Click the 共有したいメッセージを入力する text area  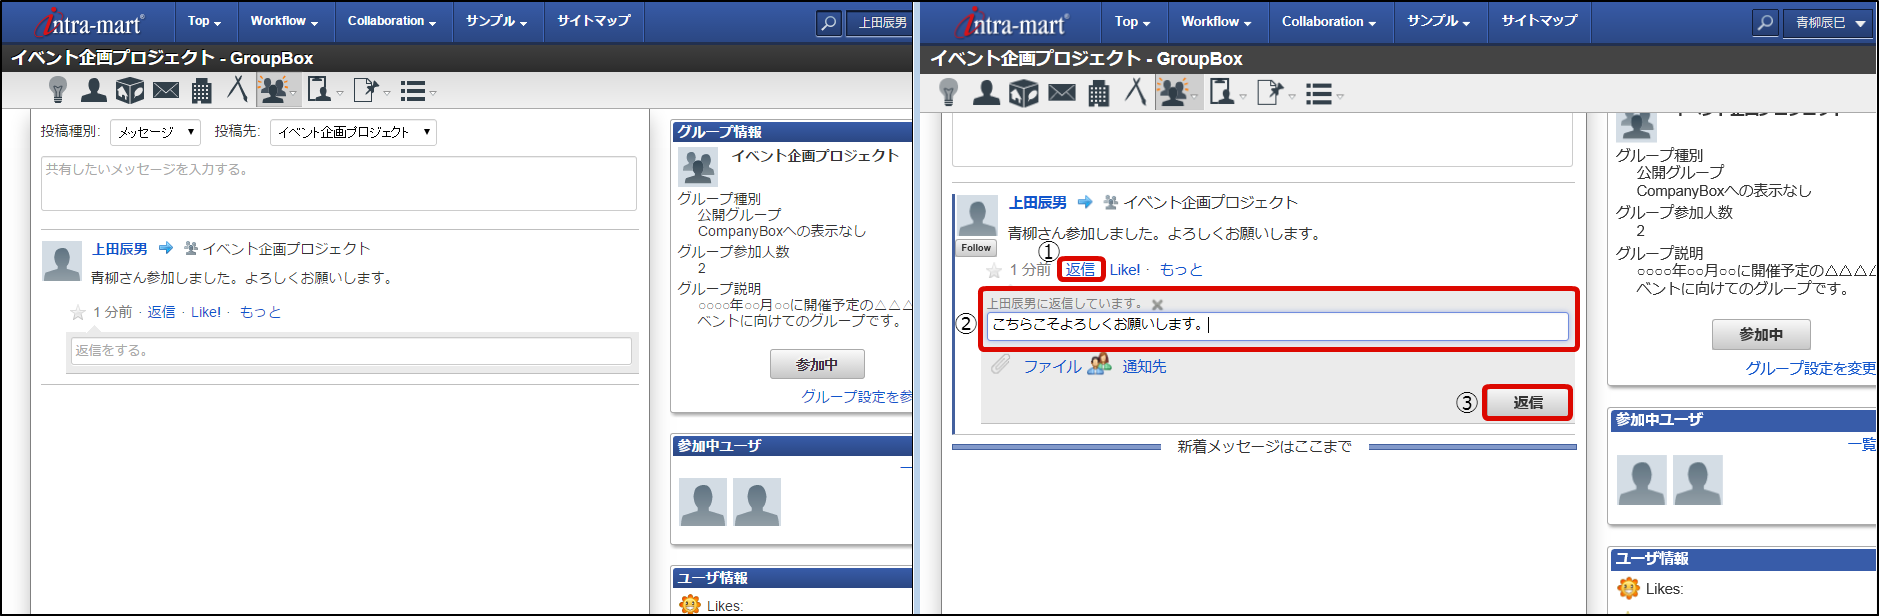click(x=339, y=183)
